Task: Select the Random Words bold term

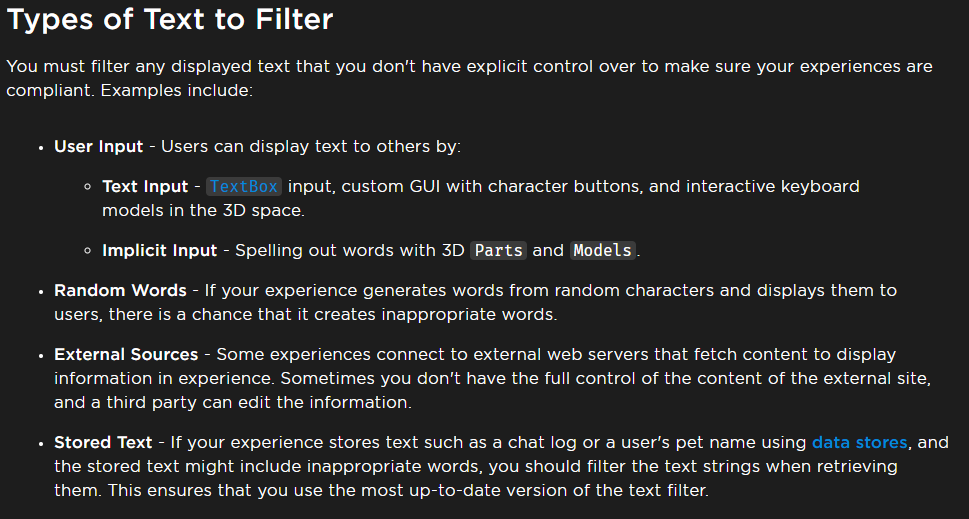Action: tap(120, 291)
